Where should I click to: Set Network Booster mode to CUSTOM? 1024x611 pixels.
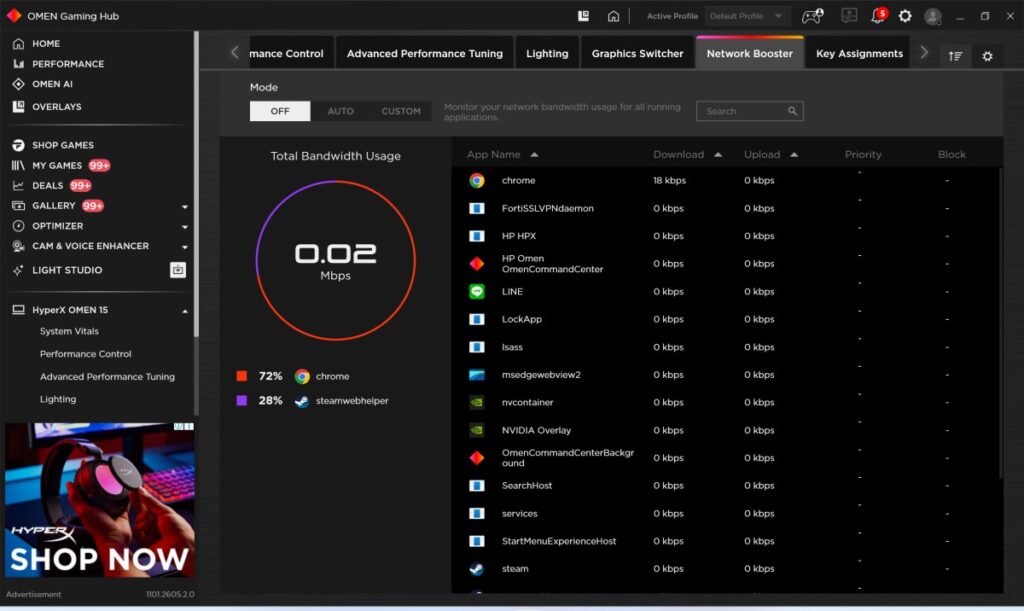(401, 111)
